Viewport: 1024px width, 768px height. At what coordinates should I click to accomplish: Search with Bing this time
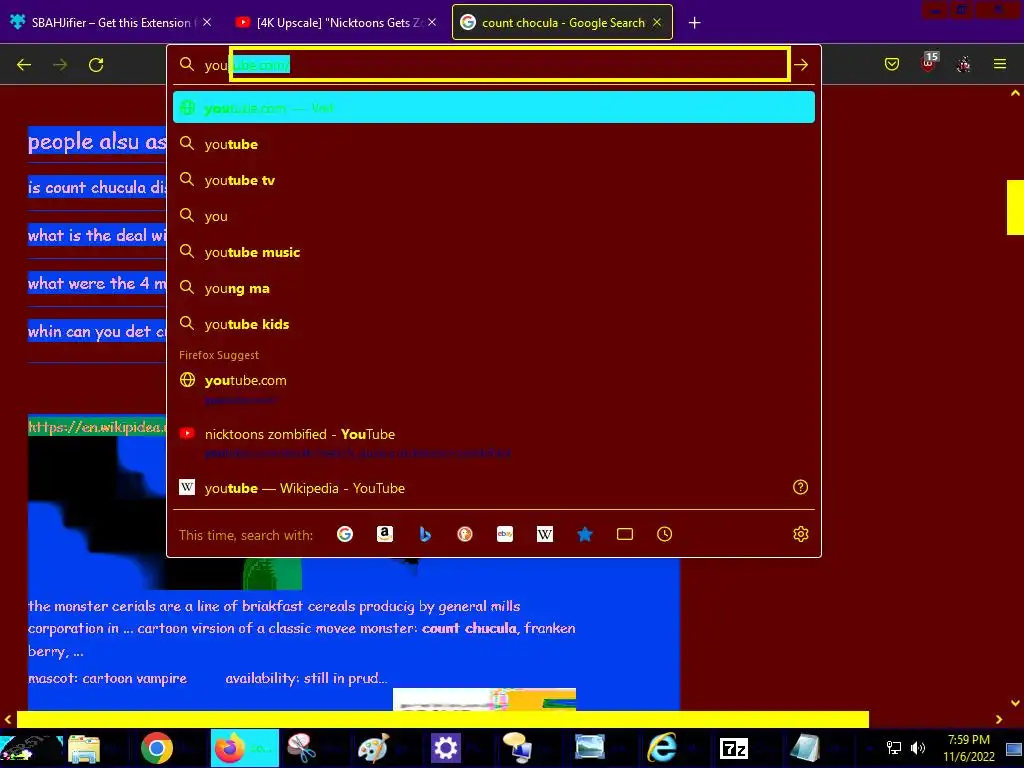click(425, 534)
